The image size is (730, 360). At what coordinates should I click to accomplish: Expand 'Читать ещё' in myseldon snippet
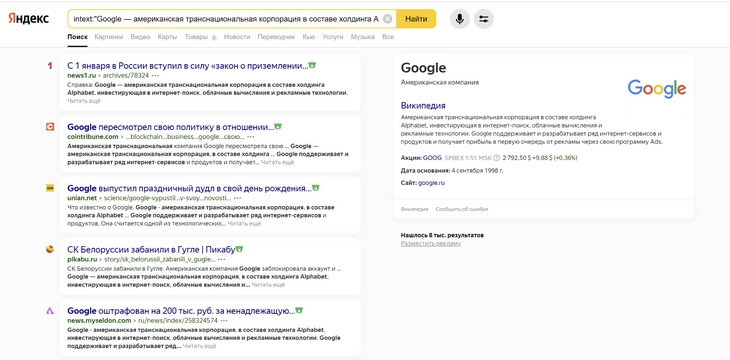tap(200, 346)
